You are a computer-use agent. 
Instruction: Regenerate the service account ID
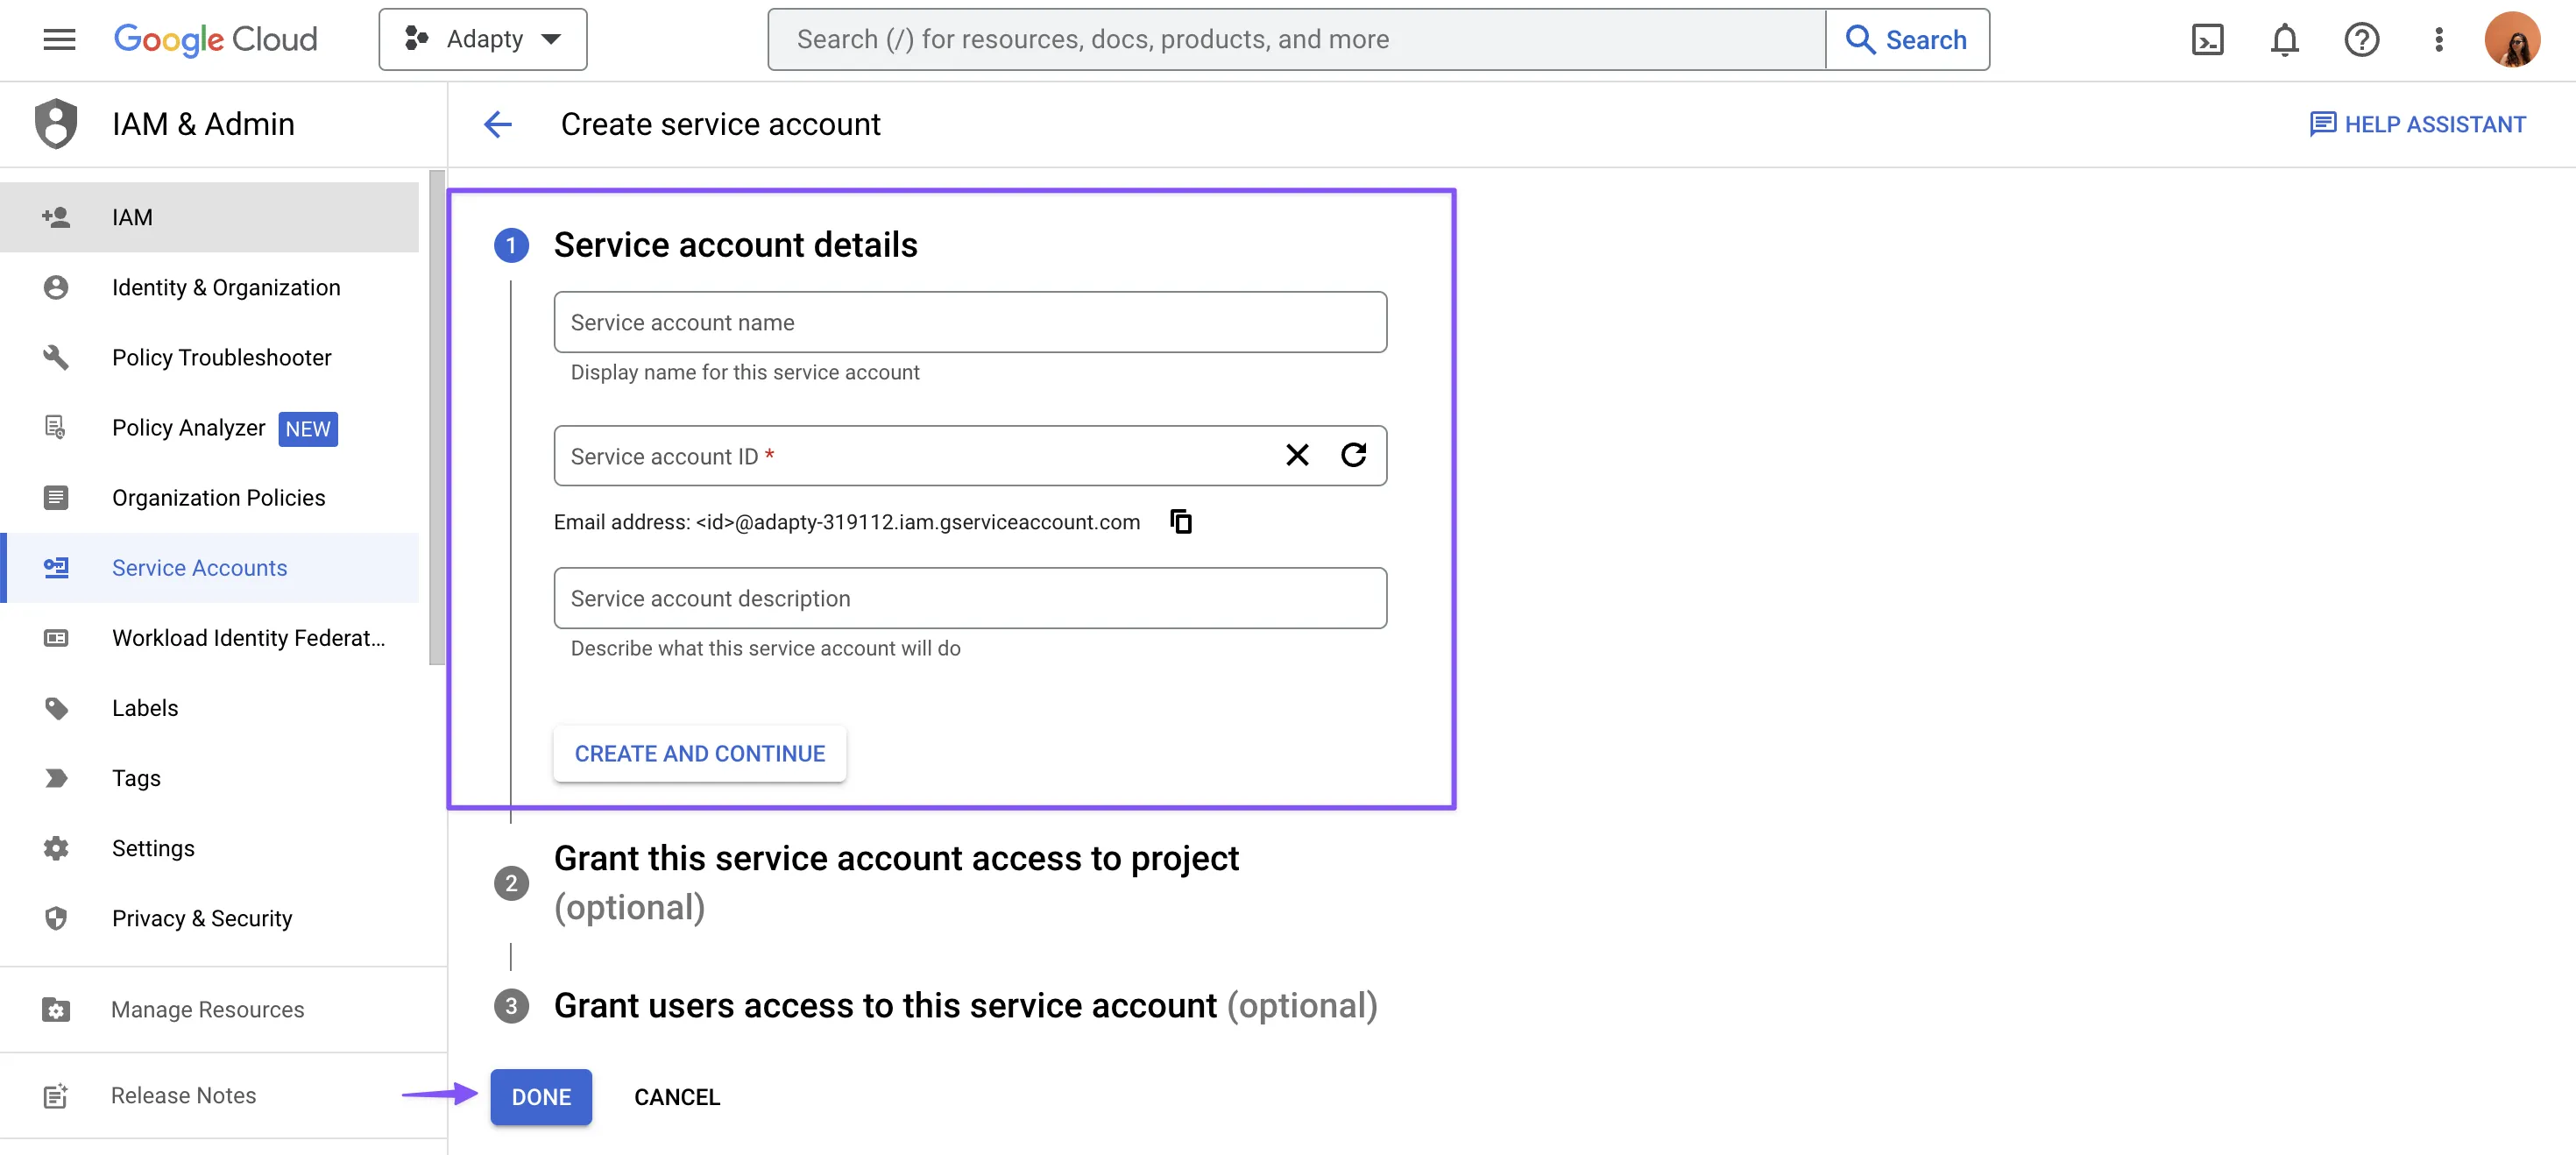click(x=1353, y=455)
